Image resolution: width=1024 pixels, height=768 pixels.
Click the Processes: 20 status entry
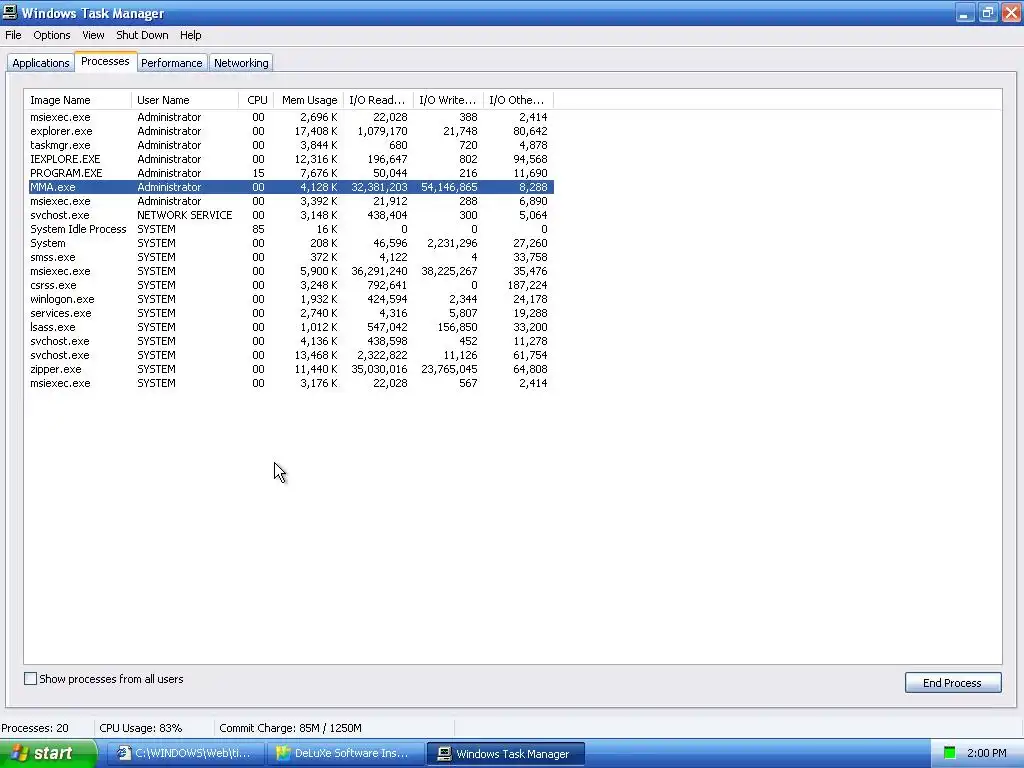coord(35,728)
